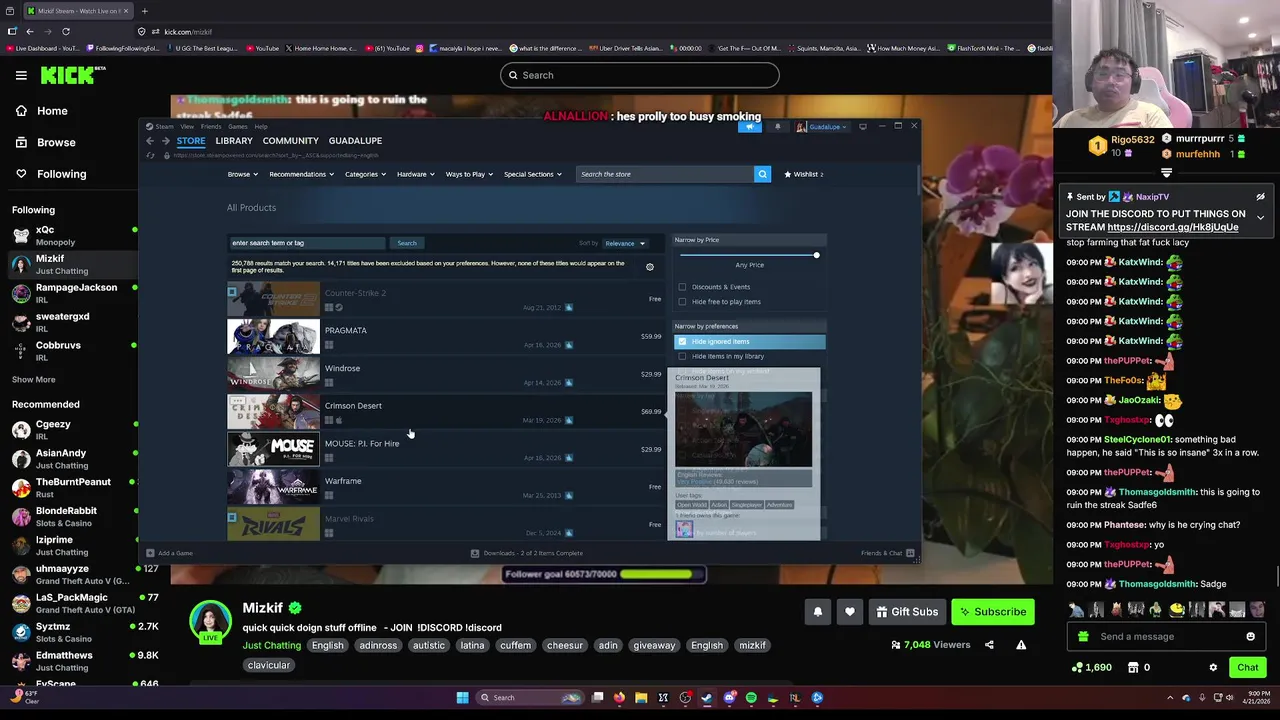Toggle marker box on Marvel Rivals thumbnail
The width and height of the screenshot is (1280, 720).
(x=232, y=517)
